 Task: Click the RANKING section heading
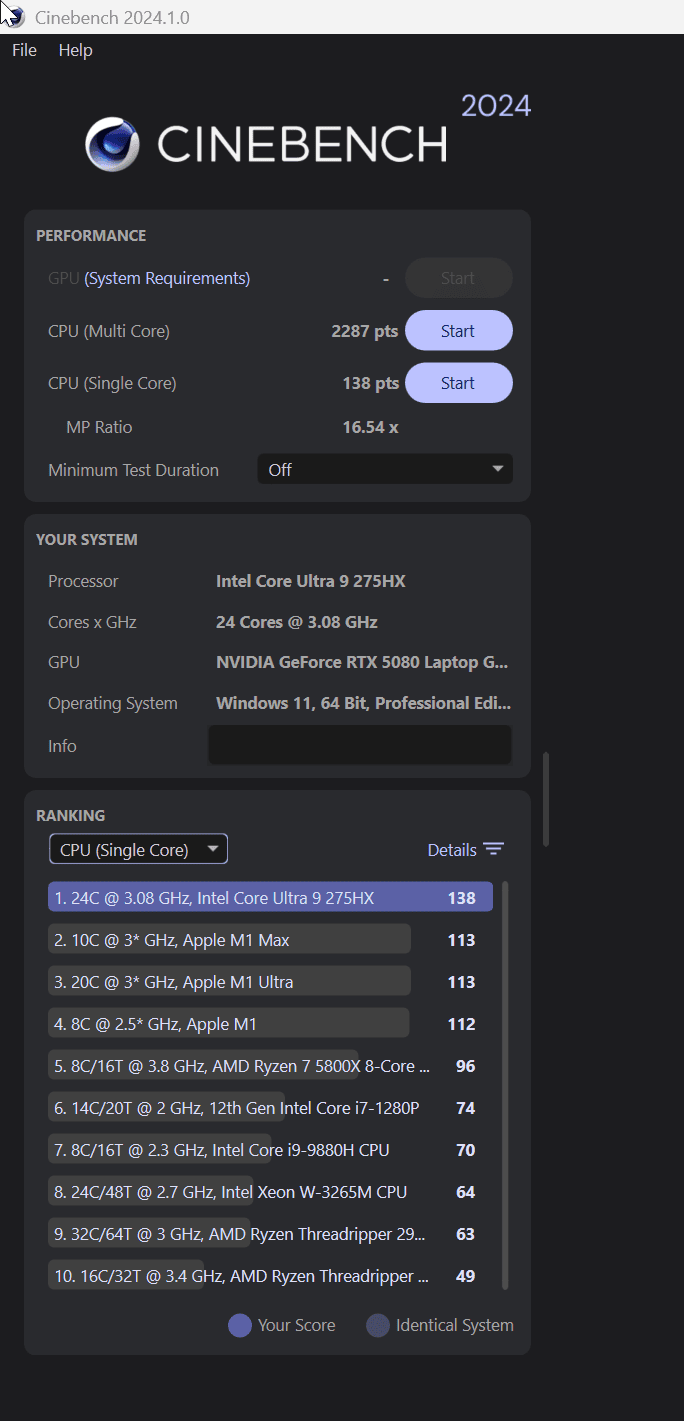pos(70,816)
